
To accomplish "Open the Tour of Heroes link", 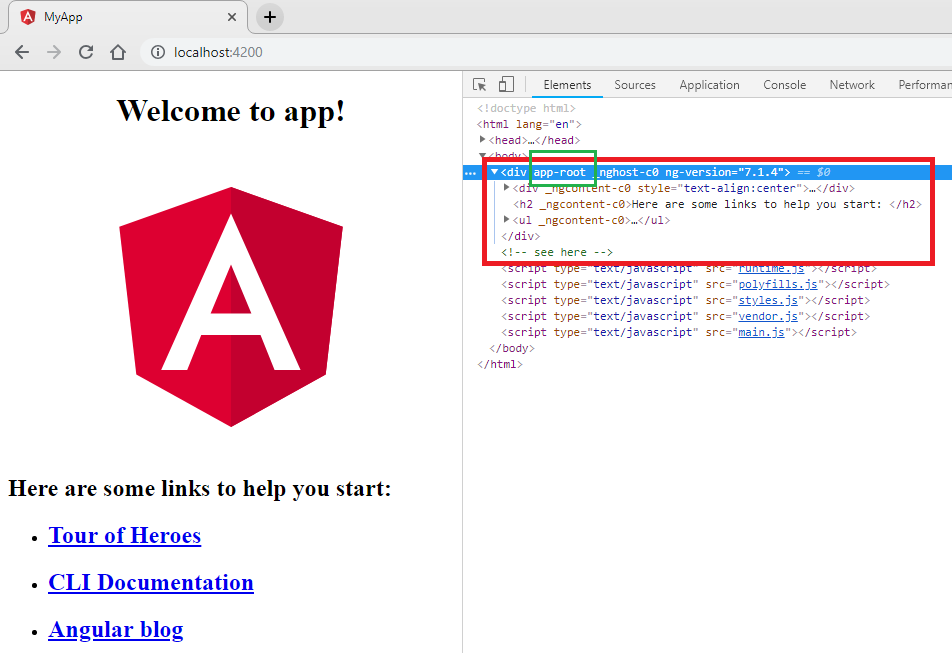I will [x=124, y=535].
